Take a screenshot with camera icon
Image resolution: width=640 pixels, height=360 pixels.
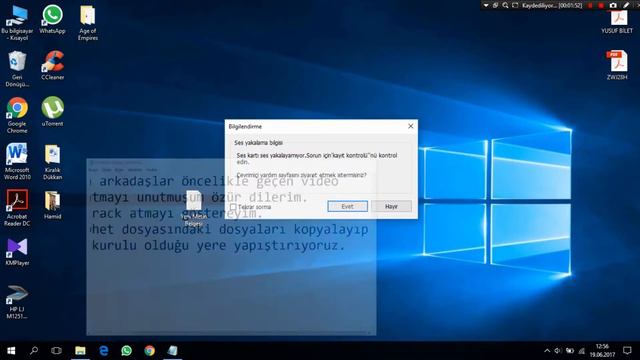(x=613, y=5)
